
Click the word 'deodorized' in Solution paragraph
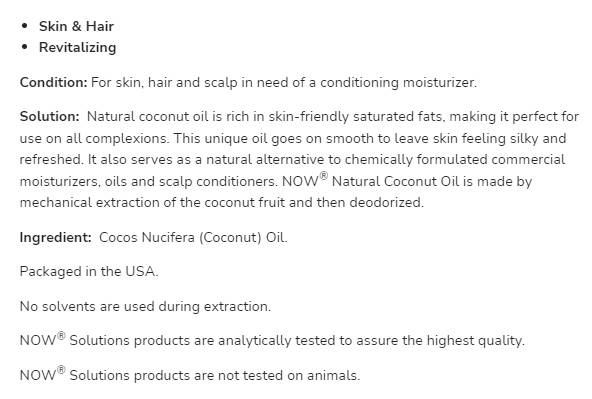tap(385, 203)
